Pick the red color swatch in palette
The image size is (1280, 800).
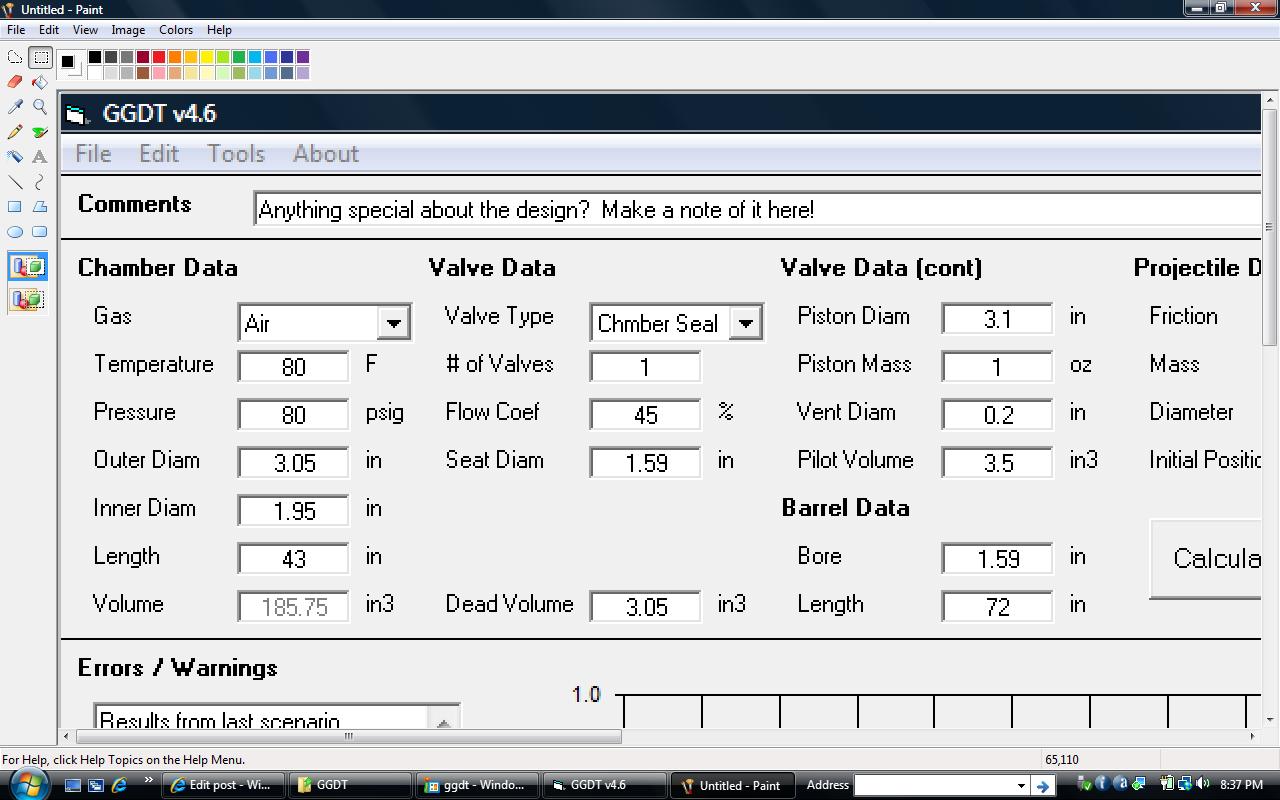click(159, 57)
